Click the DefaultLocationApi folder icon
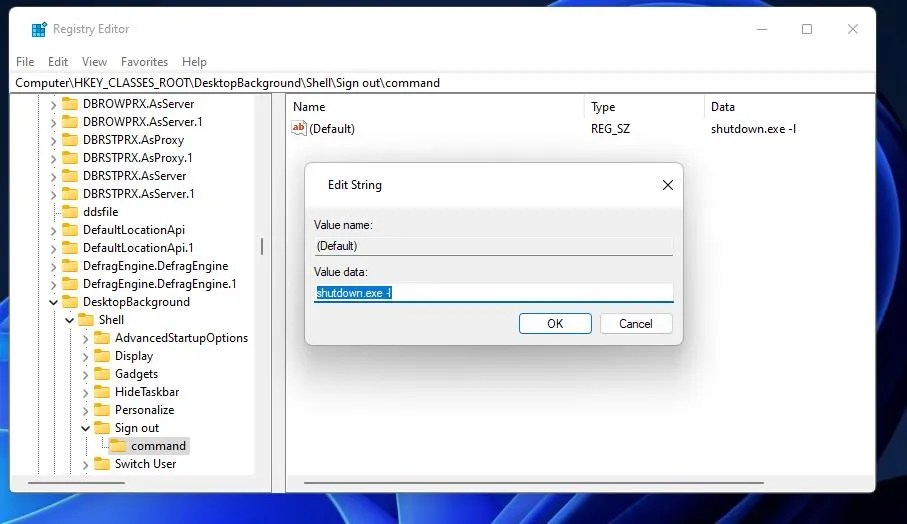Viewport: 907px width, 524px height. (70, 230)
